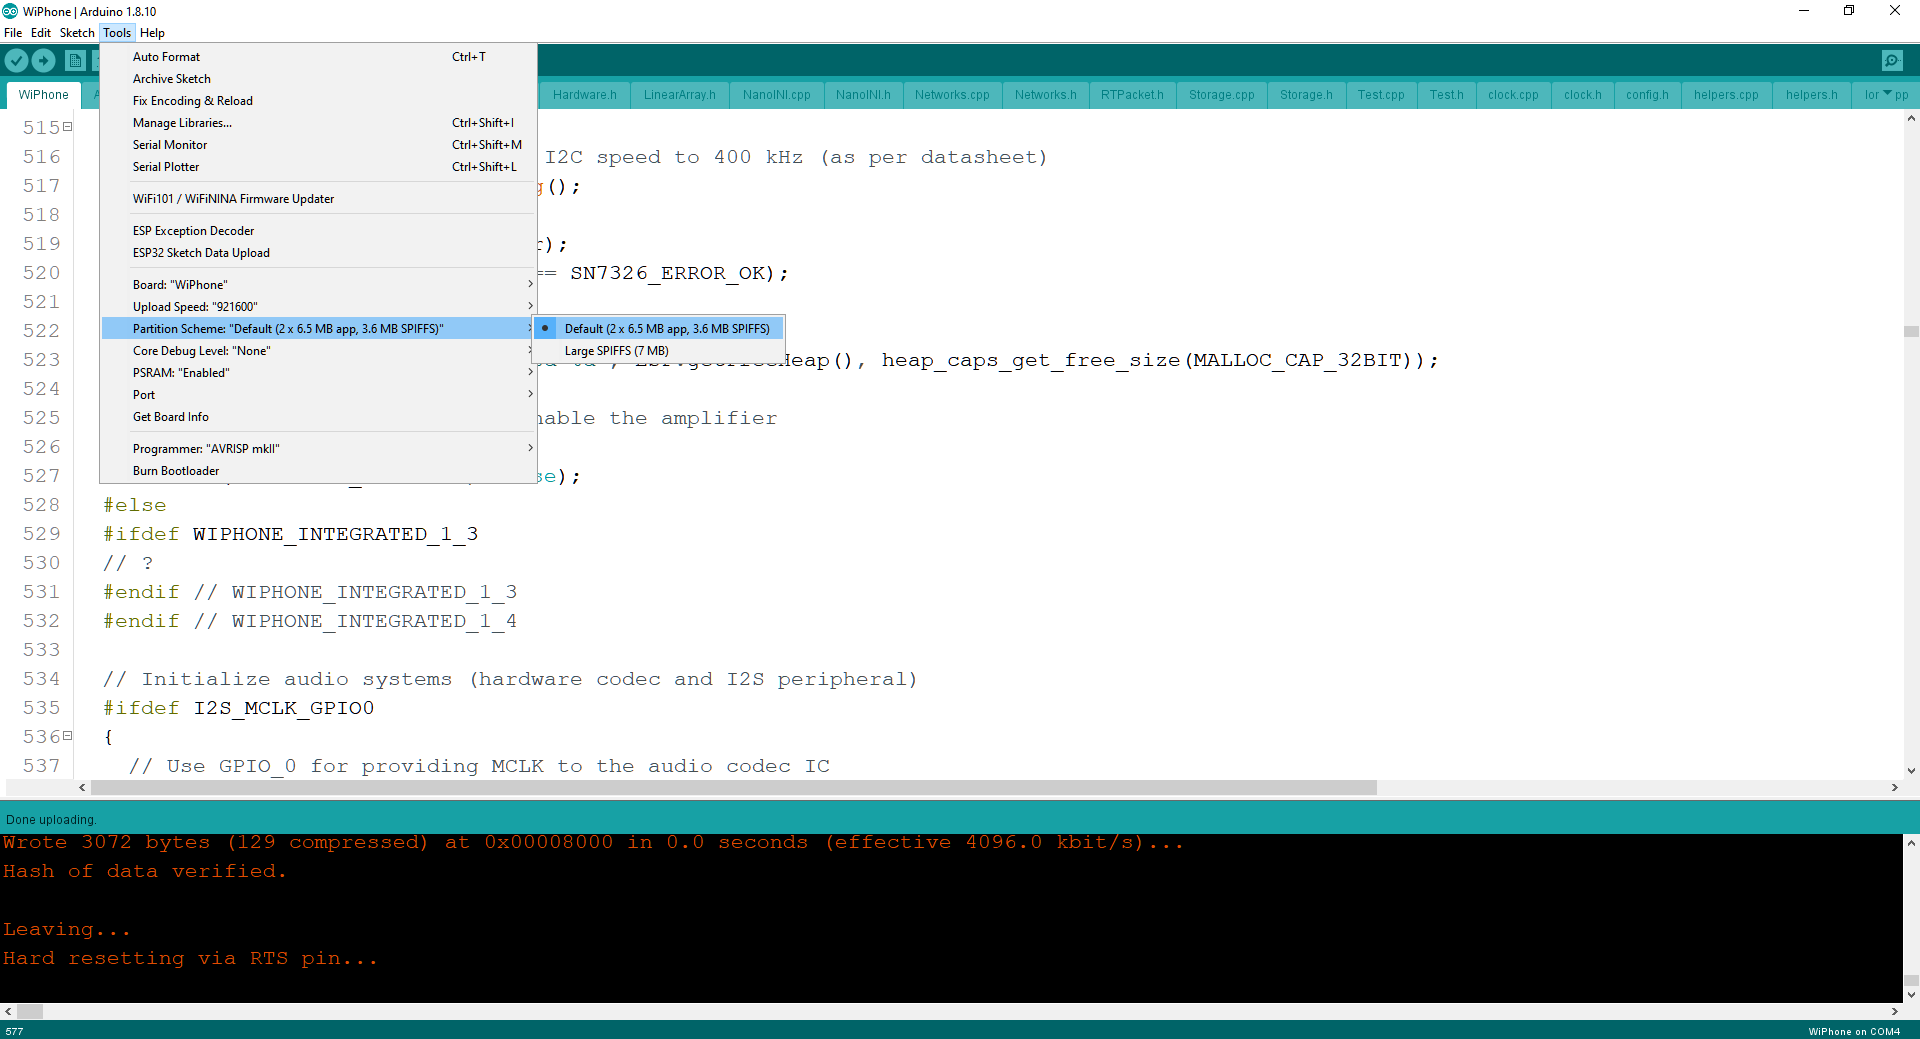Open the Sketch menu
The width and height of the screenshot is (1920, 1039).
(77, 32)
